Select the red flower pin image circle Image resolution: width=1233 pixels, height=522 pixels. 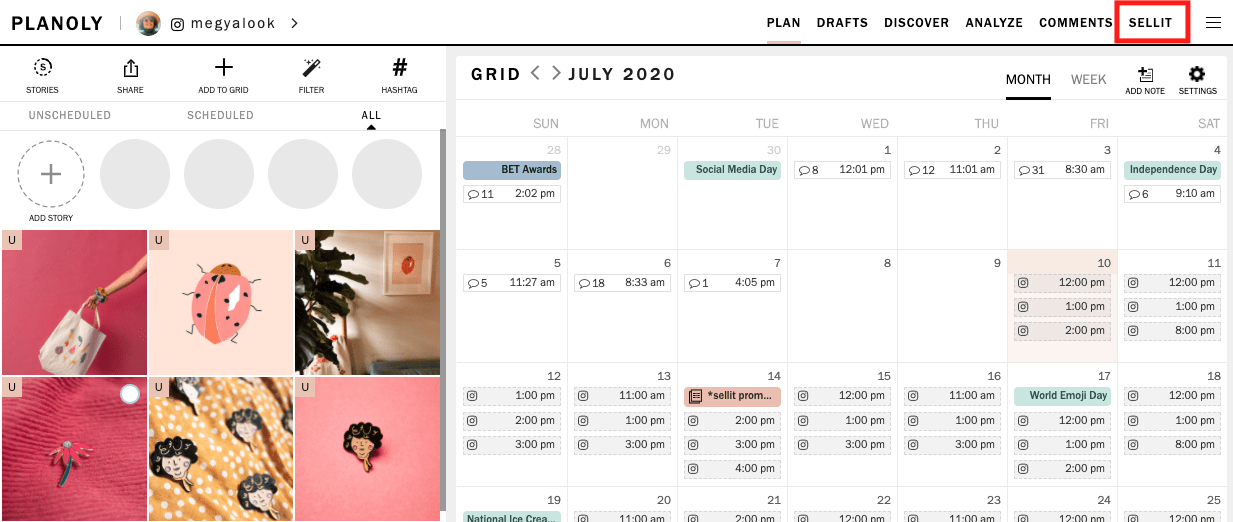pos(129,394)
